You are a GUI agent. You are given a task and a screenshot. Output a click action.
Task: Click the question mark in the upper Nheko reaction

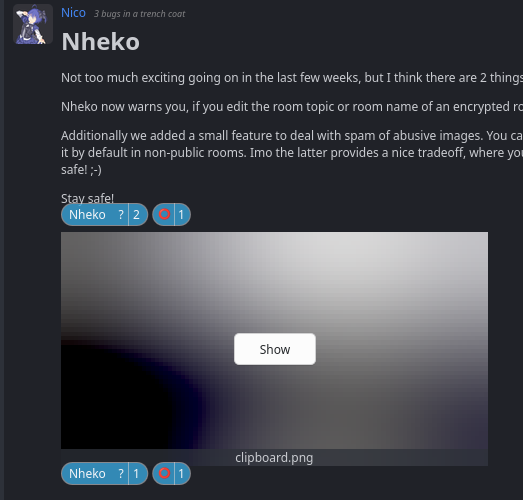[x=121, y=214]
